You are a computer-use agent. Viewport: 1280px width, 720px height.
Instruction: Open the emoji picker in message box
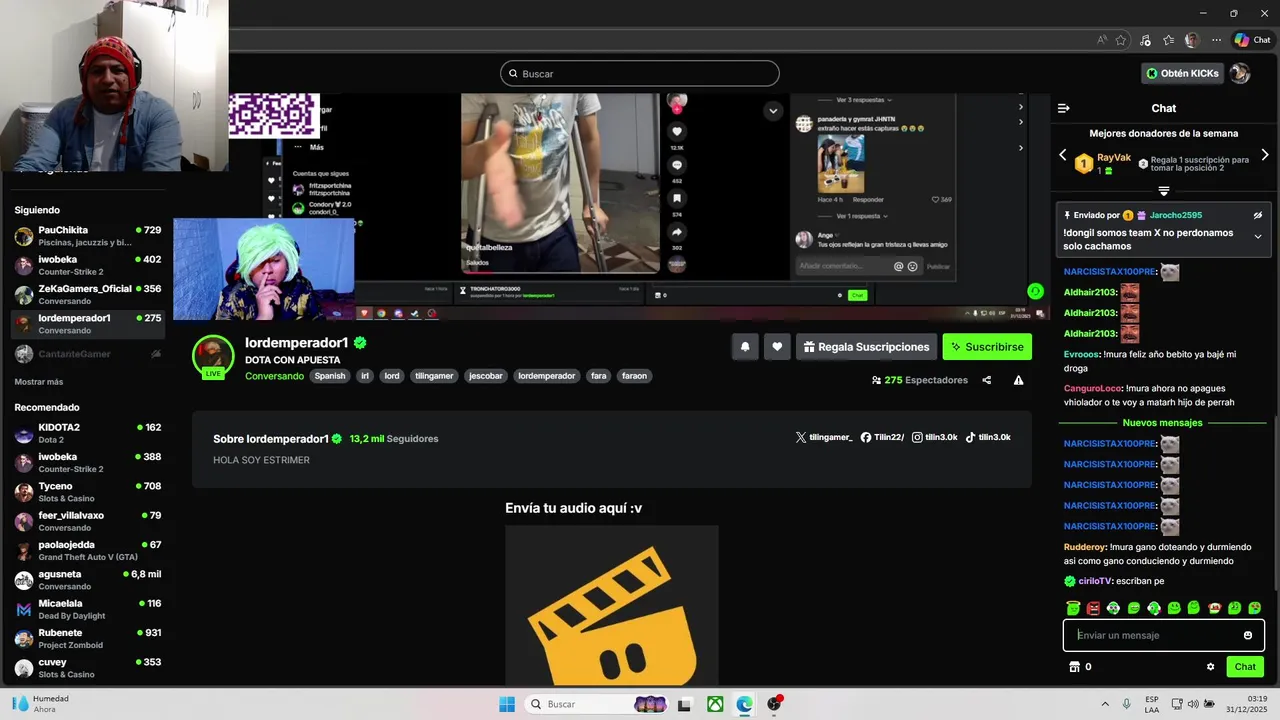pyautogui.click(x=1248, y=635)
